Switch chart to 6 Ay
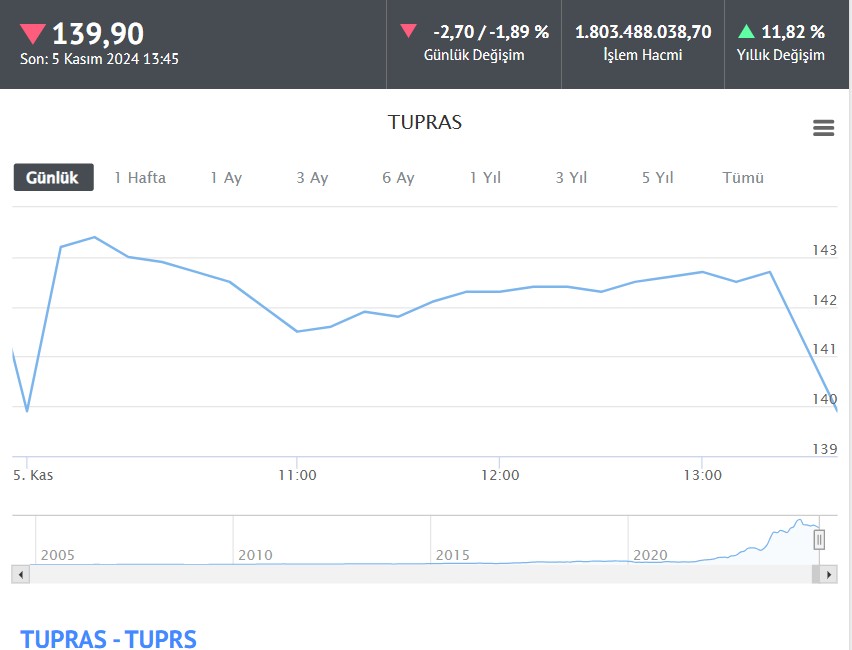Viewport: 852px width, 650px height. [398, 178]
